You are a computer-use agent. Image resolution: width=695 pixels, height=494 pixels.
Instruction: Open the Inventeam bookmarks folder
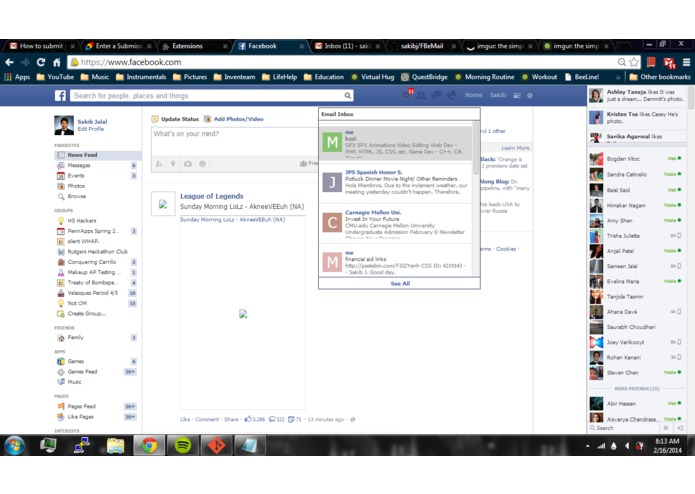tap(234, 77)
